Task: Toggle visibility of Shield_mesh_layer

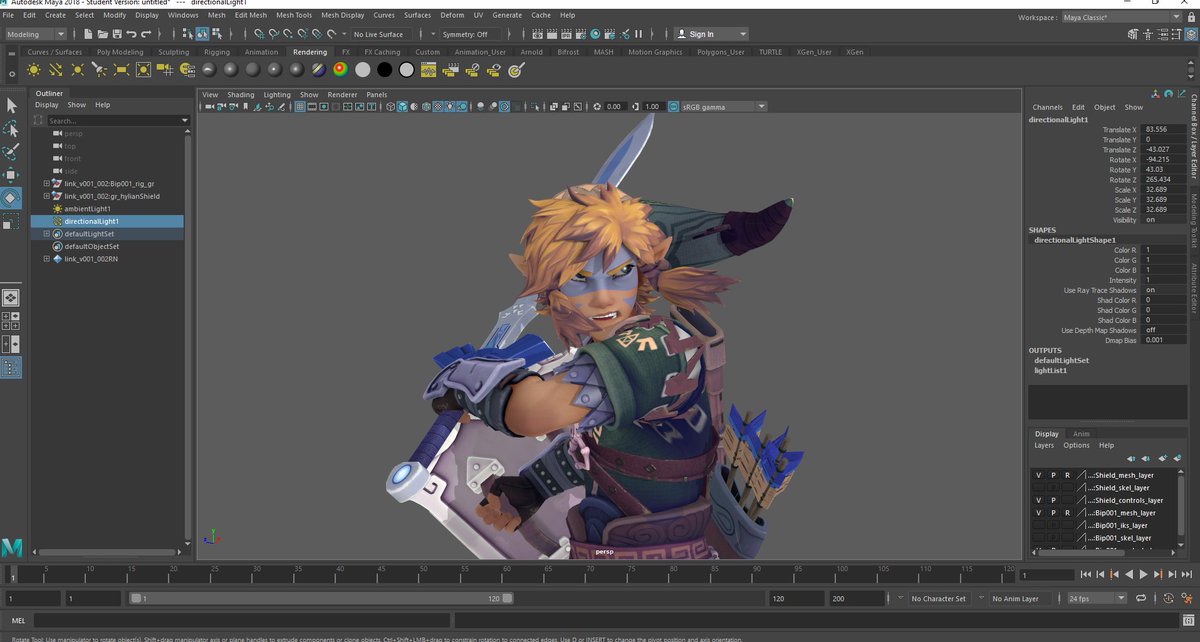Action: click(x=1039, y=475)
